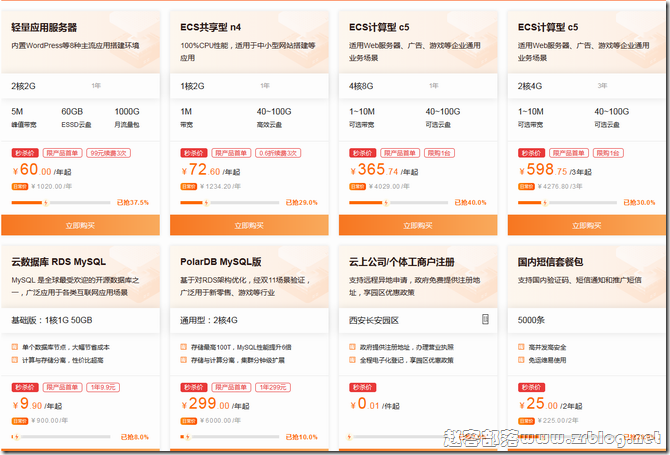Image resolution: width=670 pixels, height=455 pixels.
Task: Select the 2核4G 3年 spec option
Action: click(587, 86)
